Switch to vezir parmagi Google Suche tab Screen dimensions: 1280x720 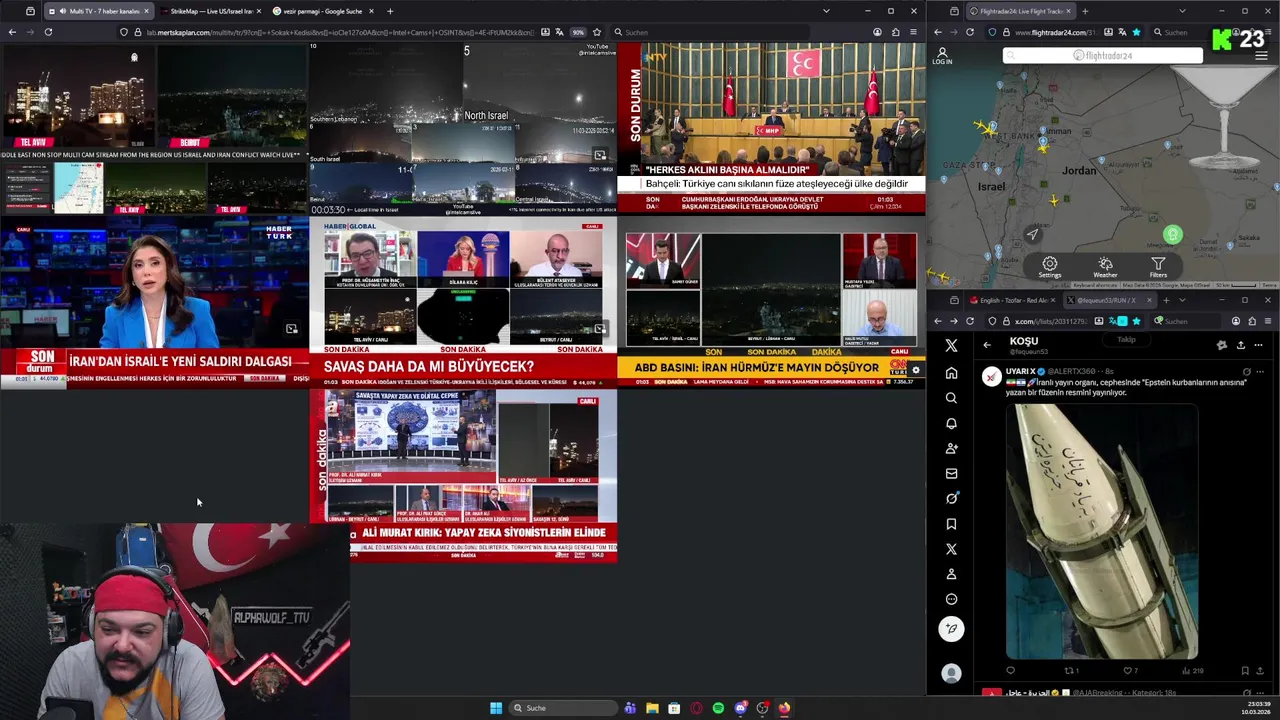(x=321, y=11)
